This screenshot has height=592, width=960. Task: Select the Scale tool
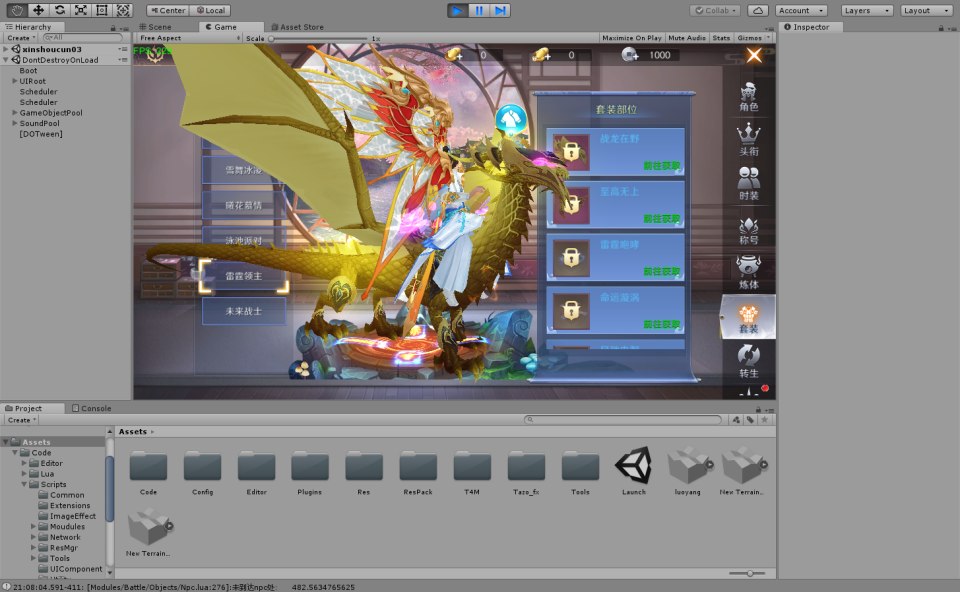coord(81,10)
